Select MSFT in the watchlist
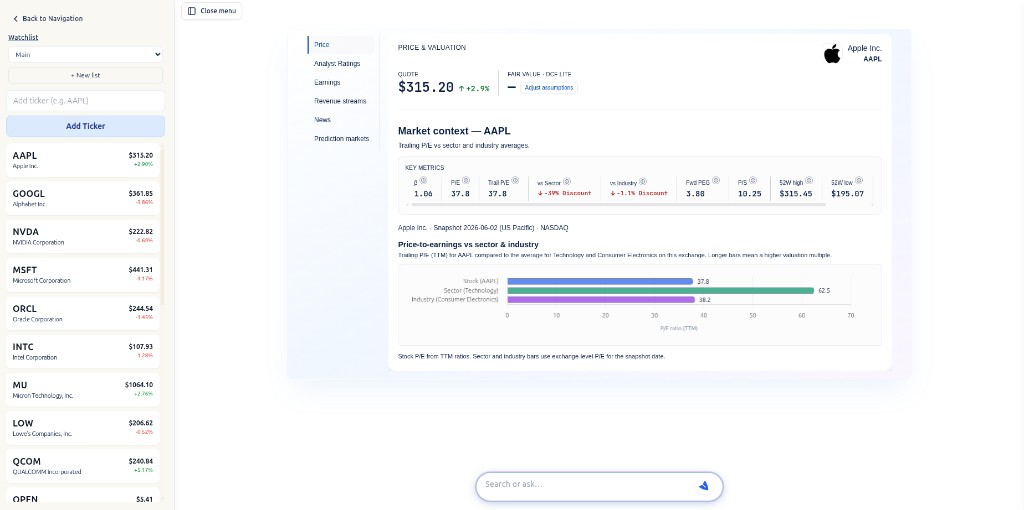The height and width of the screenshot is (510, 1024). tap(83, 274)
